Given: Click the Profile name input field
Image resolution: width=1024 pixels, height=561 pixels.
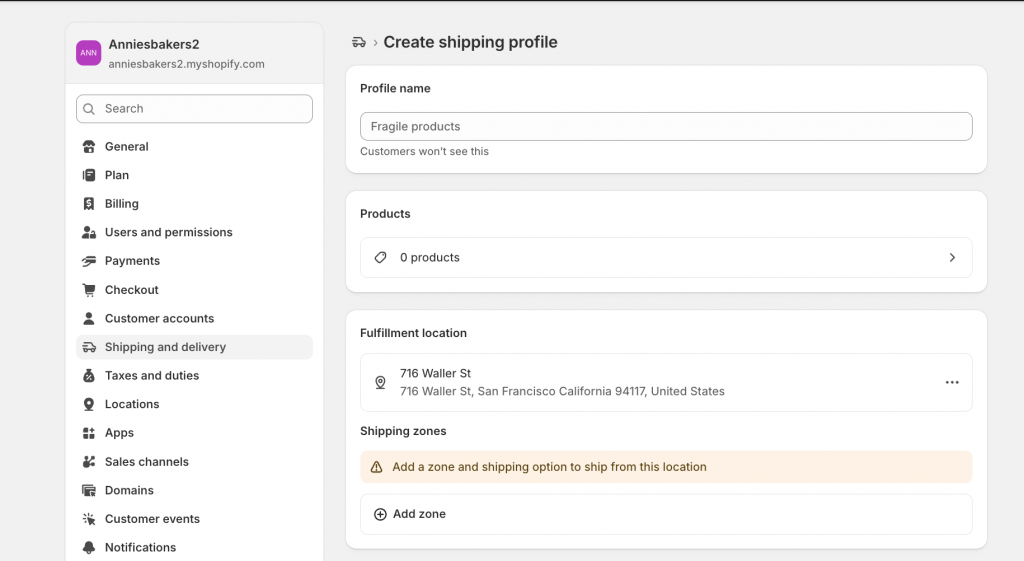Looking at the screenshot, I should click(666, 127).
